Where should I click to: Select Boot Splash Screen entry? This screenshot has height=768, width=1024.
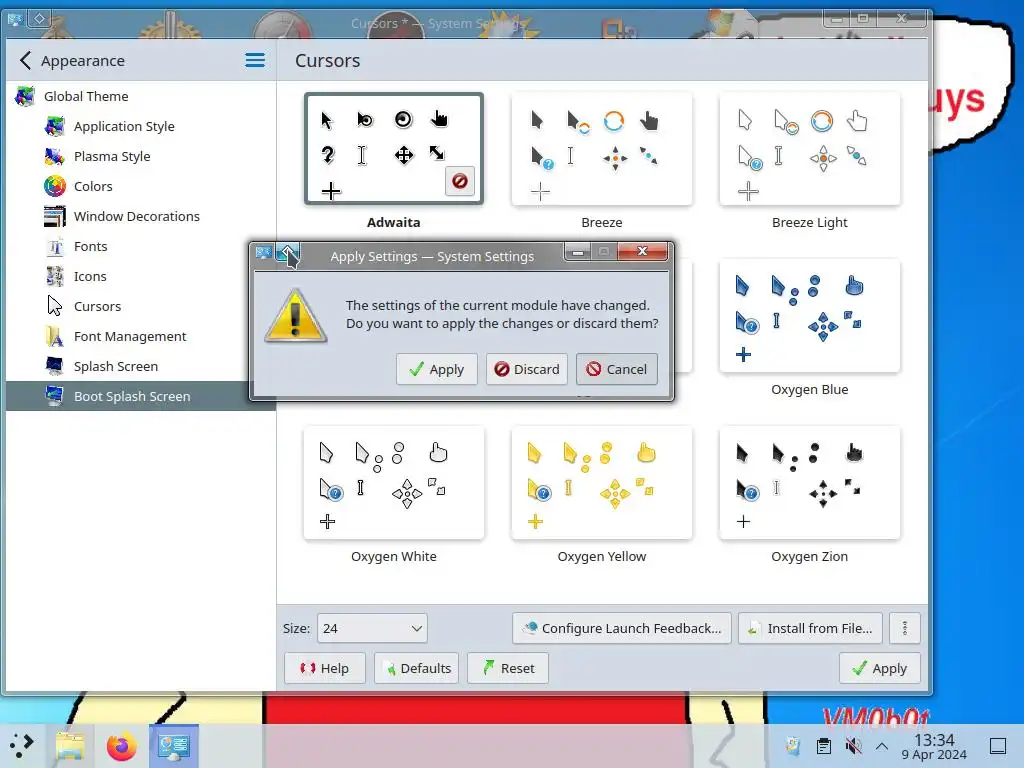tap(140, 396)
